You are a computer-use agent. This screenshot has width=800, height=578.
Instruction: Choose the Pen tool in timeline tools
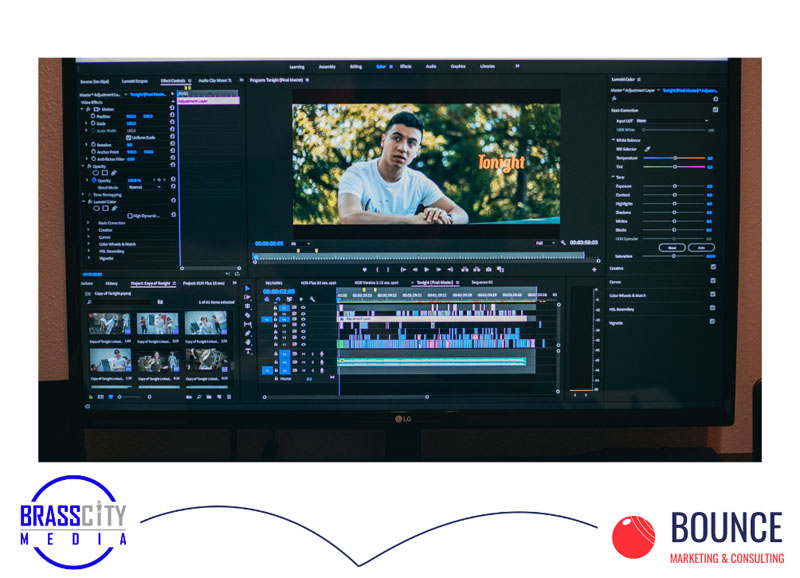(x=247, y=333)
